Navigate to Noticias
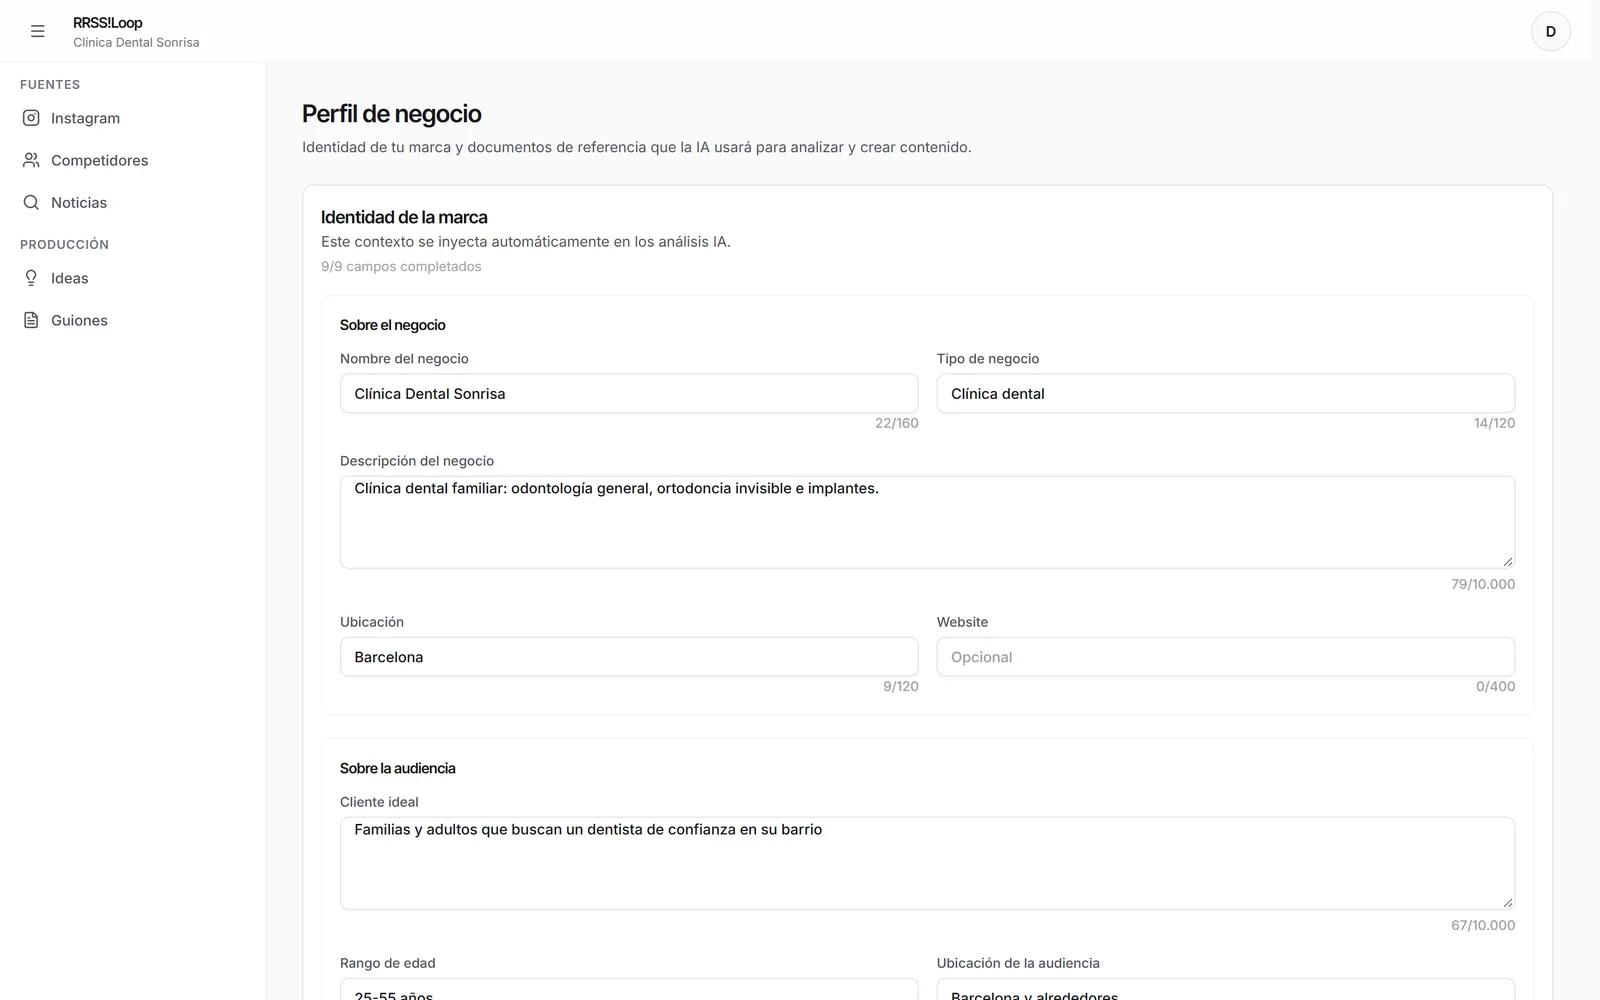1600x1000 pixels. (x=133, y=202)
